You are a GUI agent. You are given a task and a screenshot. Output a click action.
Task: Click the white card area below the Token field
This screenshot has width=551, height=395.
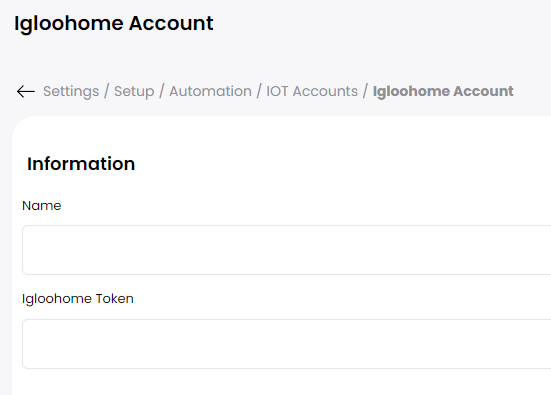[281, 382]
